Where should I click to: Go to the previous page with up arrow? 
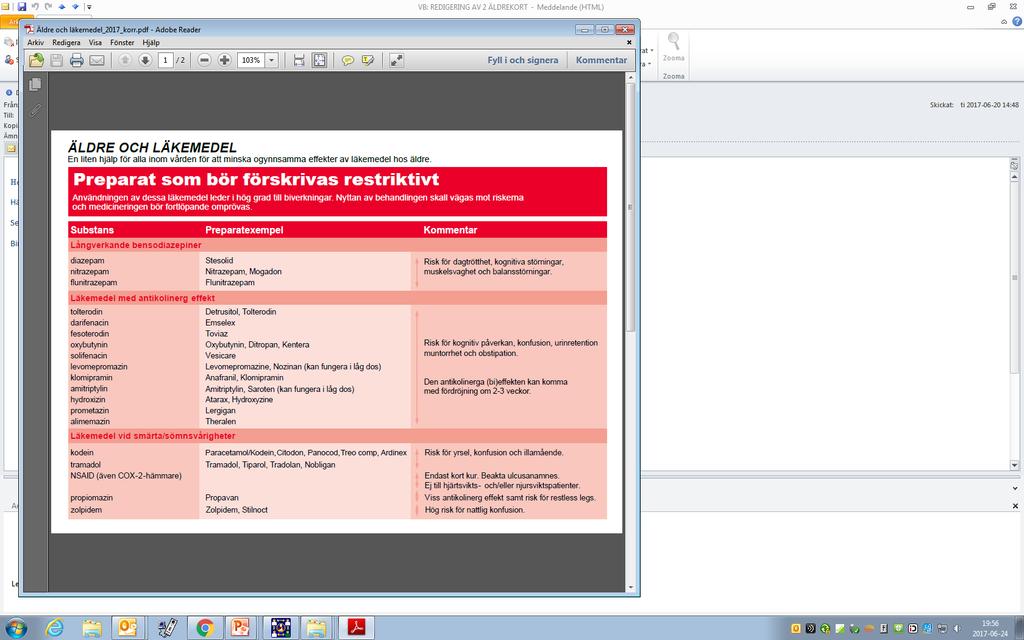pos(125,60)
